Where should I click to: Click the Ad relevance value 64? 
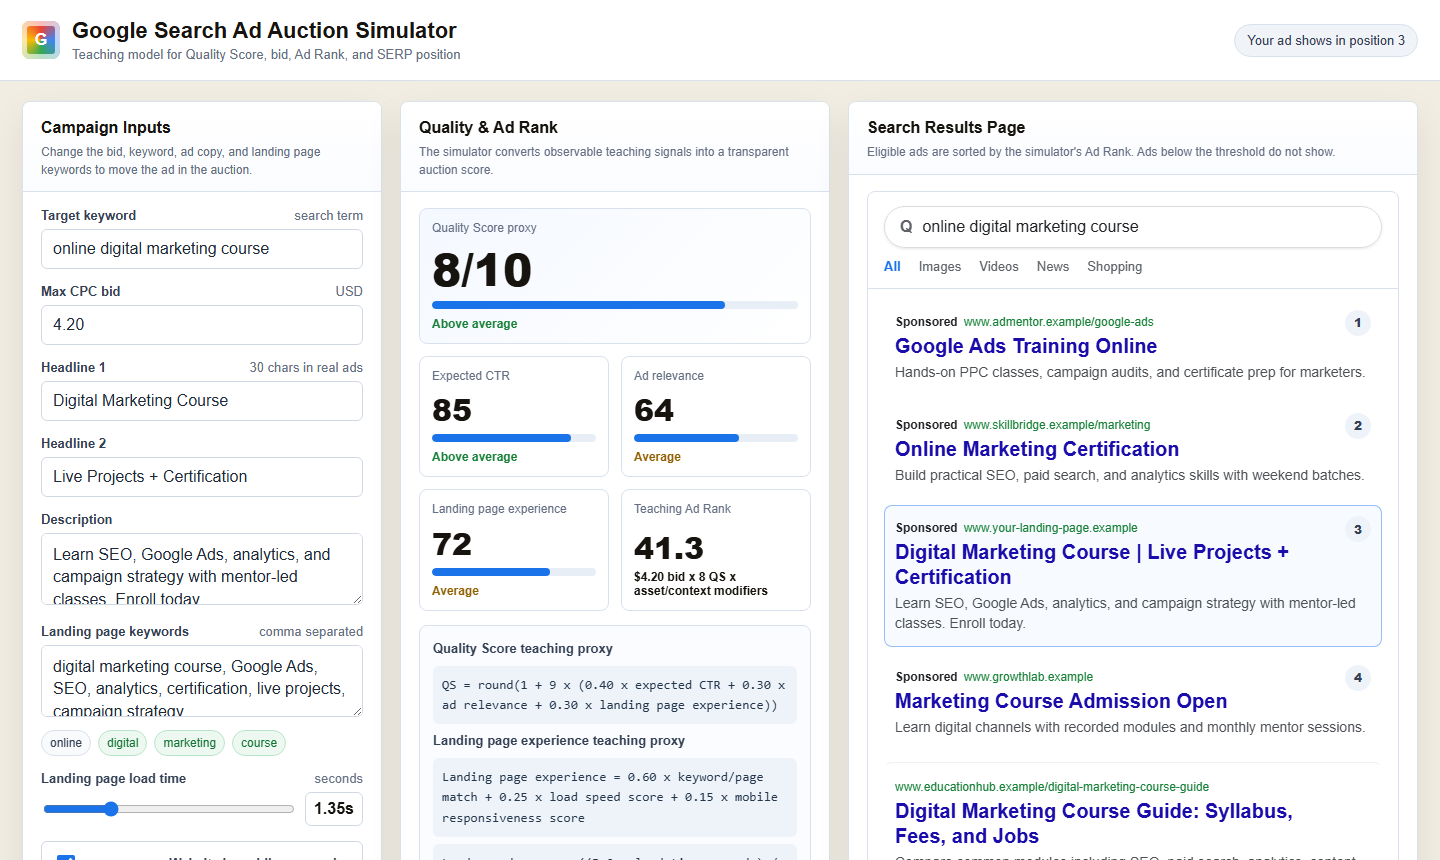[654, 410]
